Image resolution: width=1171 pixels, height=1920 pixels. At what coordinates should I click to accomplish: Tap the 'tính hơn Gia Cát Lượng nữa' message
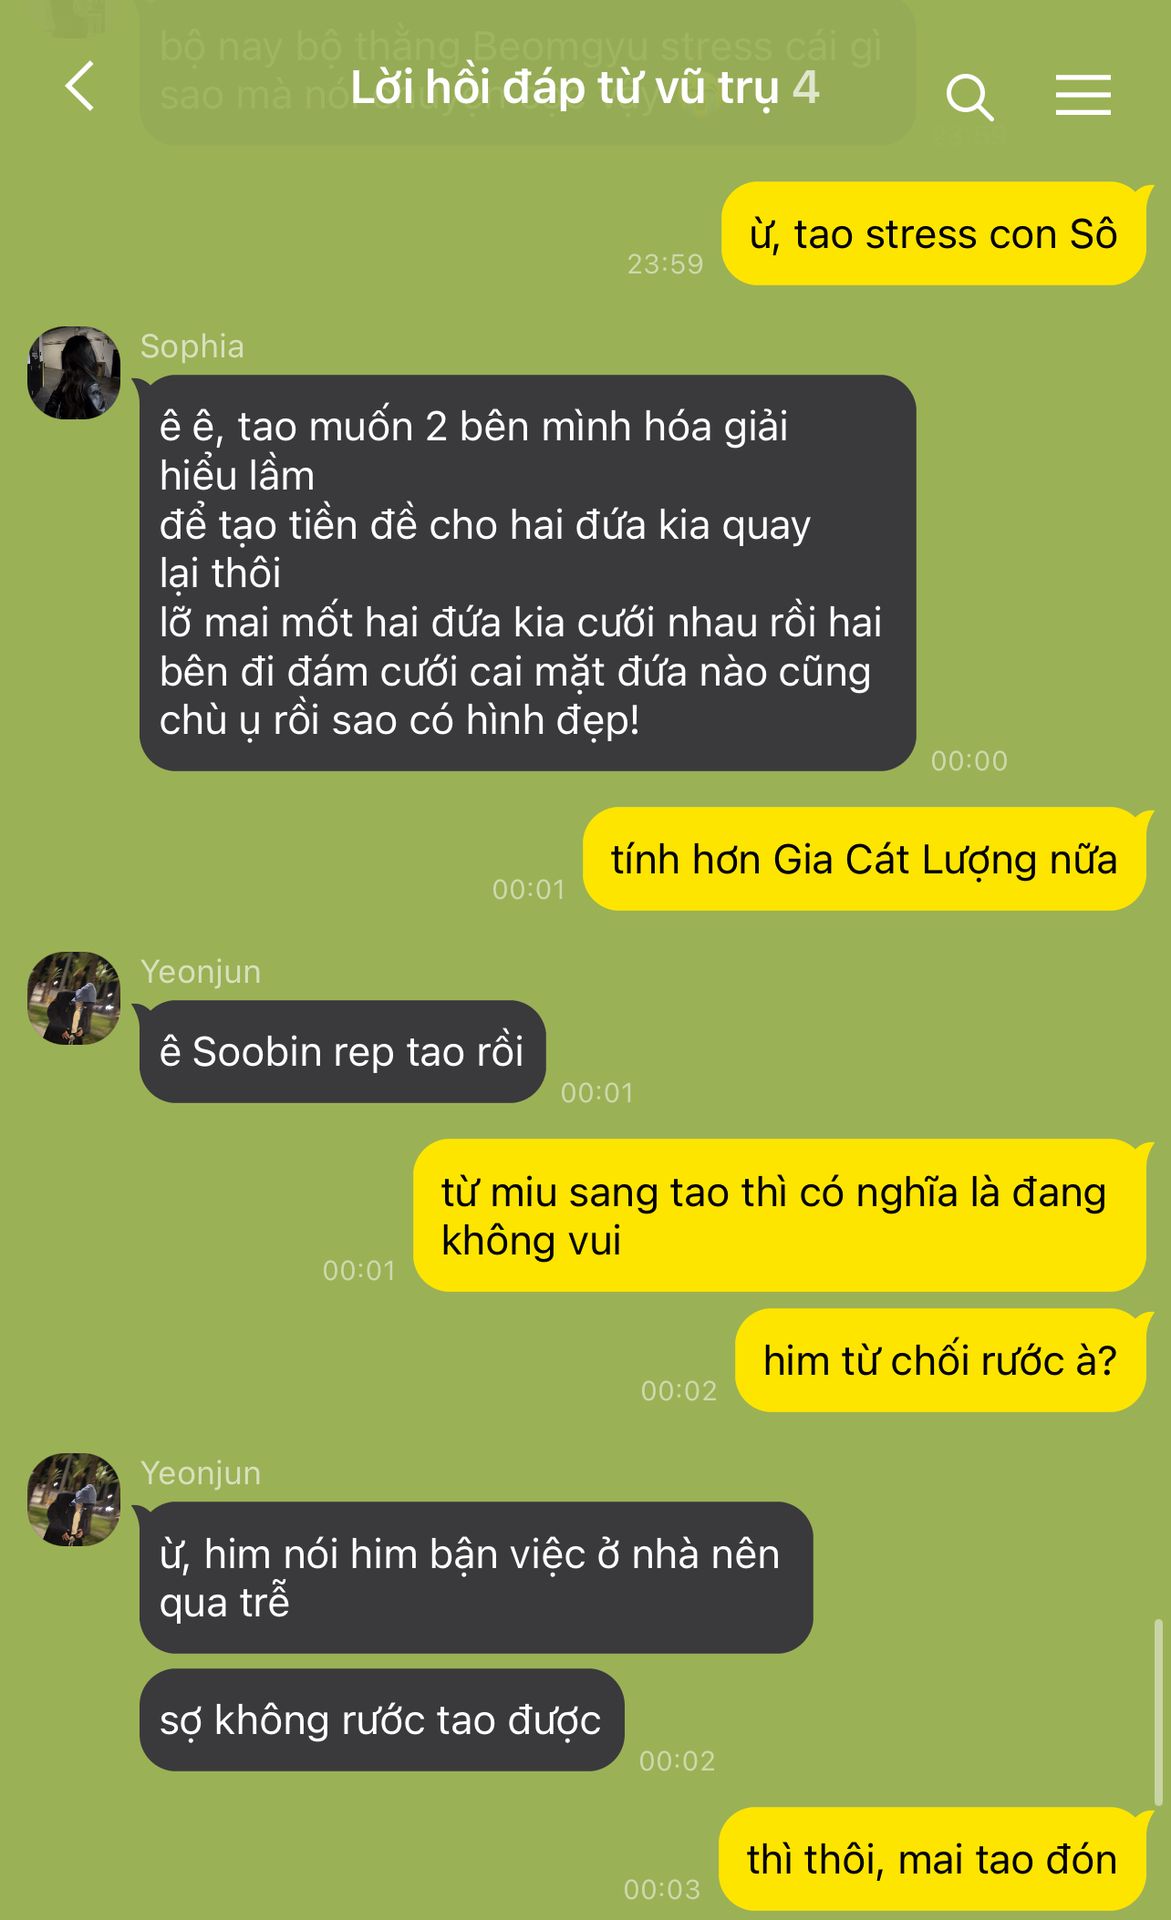tap(864, 859)
